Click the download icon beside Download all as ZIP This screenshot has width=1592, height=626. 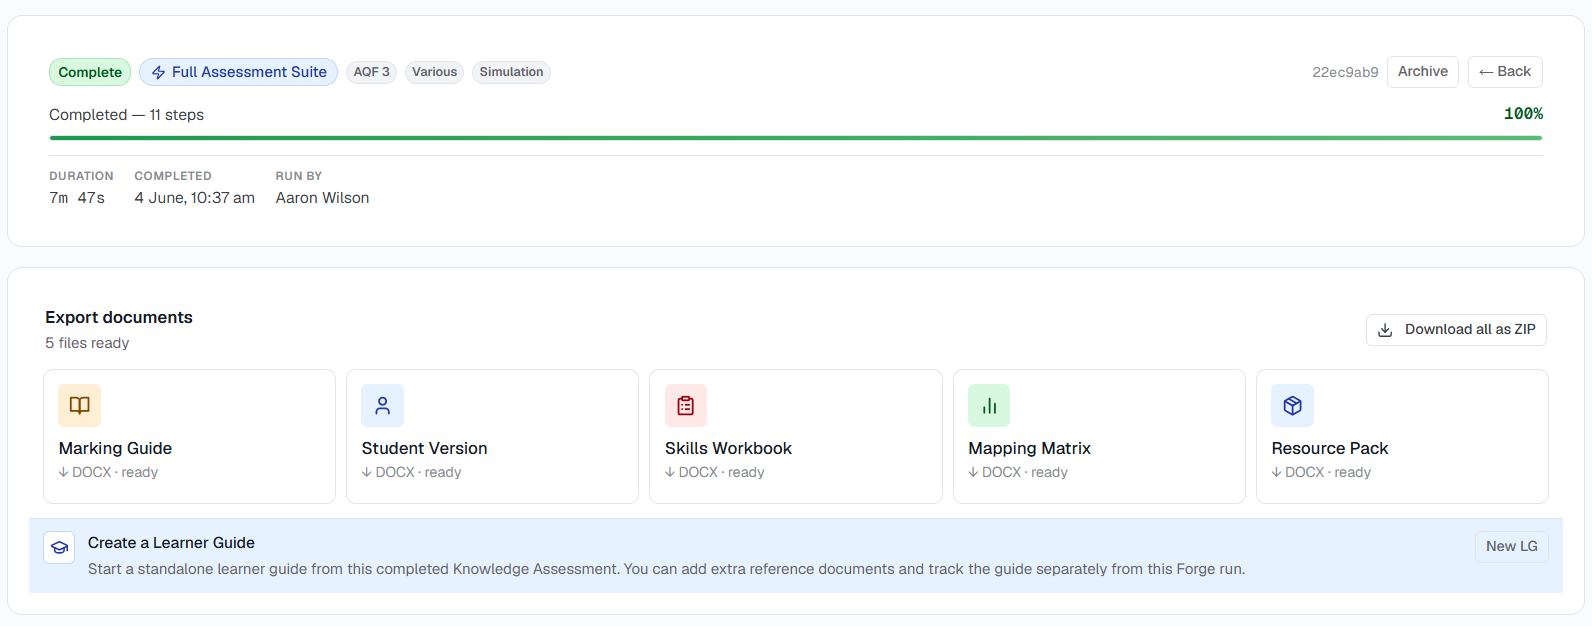[1385, 330]
